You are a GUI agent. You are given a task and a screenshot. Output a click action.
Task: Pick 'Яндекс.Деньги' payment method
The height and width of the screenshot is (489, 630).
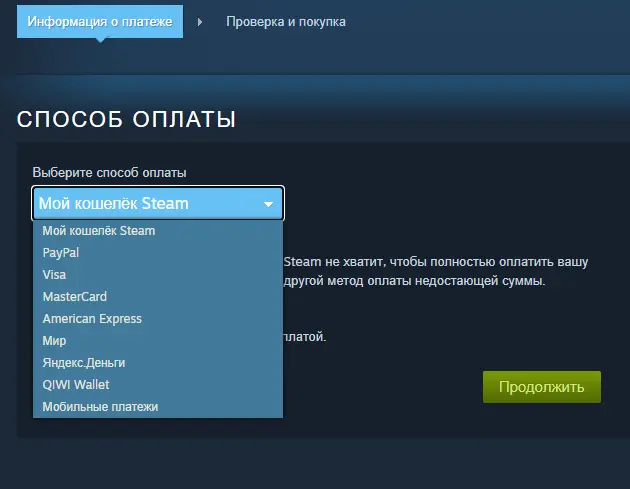click(x=158, y=363)
